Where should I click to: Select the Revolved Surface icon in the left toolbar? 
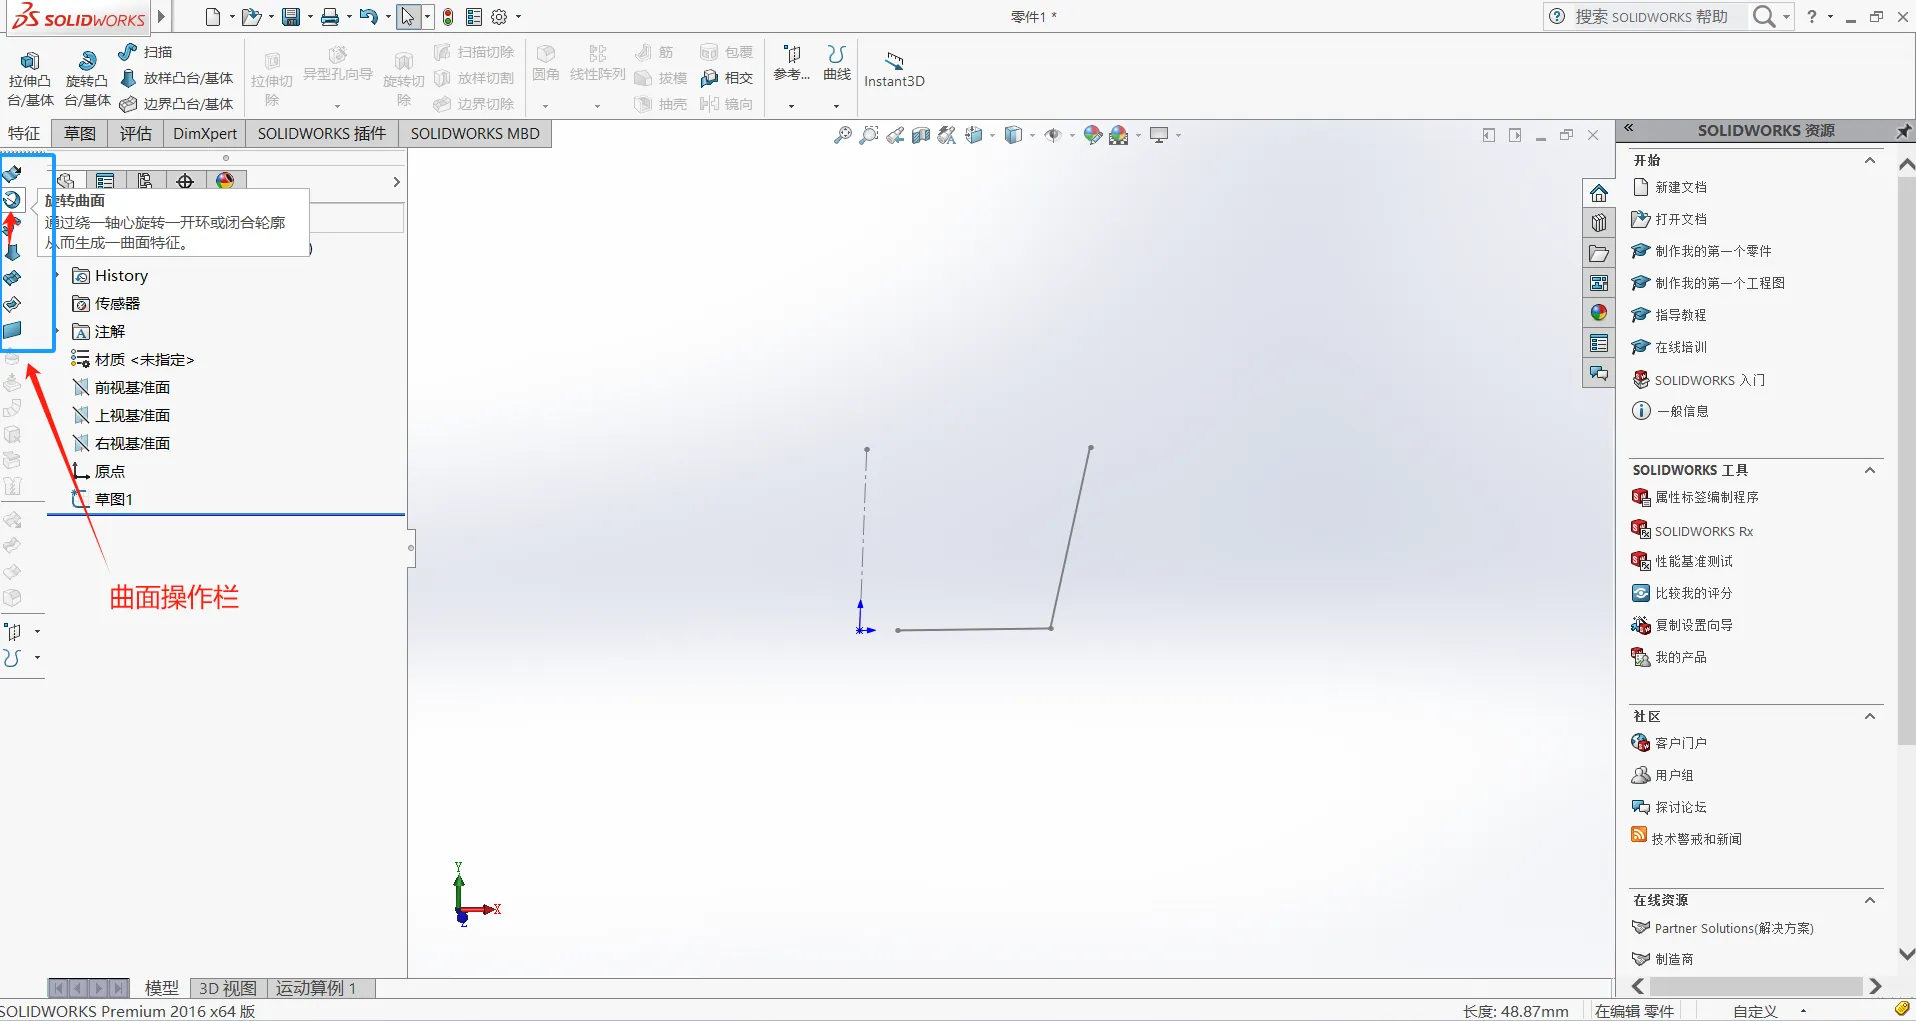pos(13,199)
